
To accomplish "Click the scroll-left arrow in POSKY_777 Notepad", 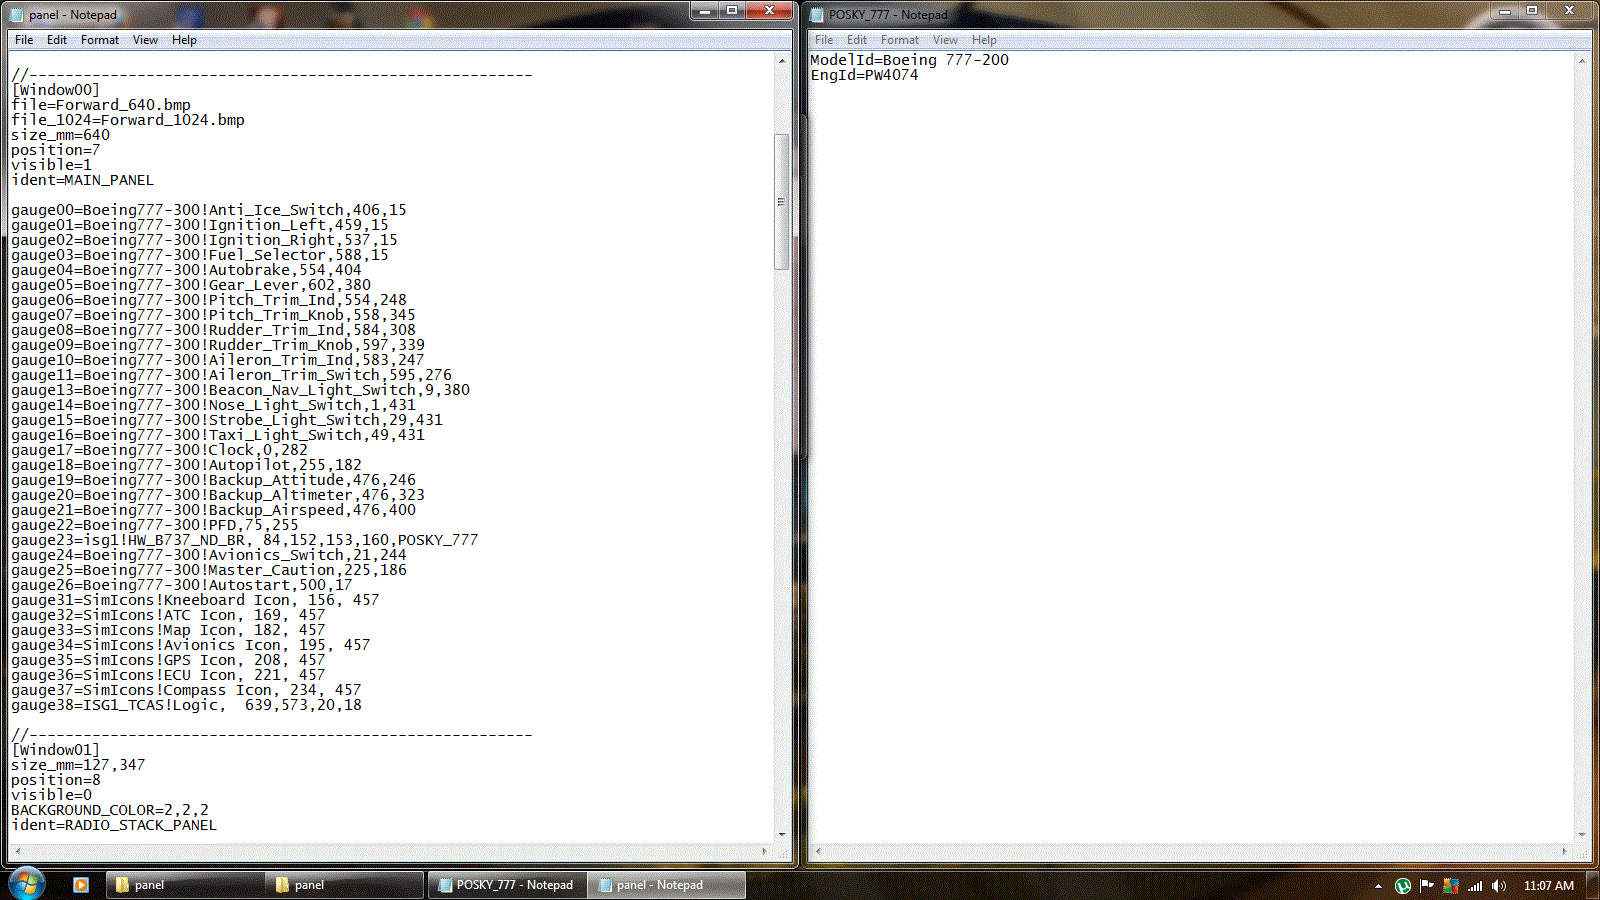I will point(818,851).
